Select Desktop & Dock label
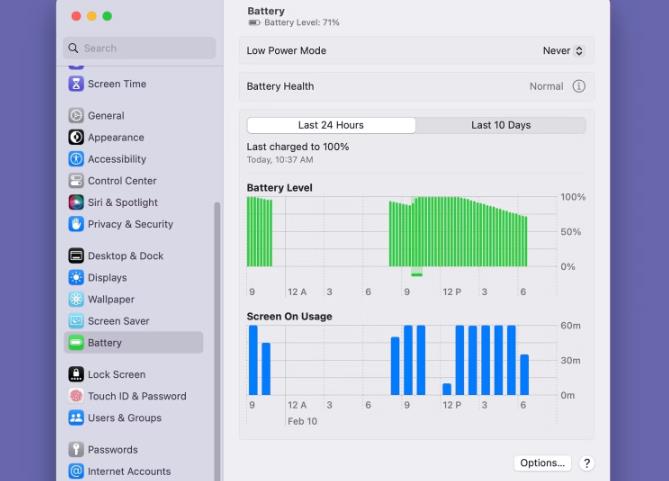Screen dimensions: 669x481 coord(126,256)
